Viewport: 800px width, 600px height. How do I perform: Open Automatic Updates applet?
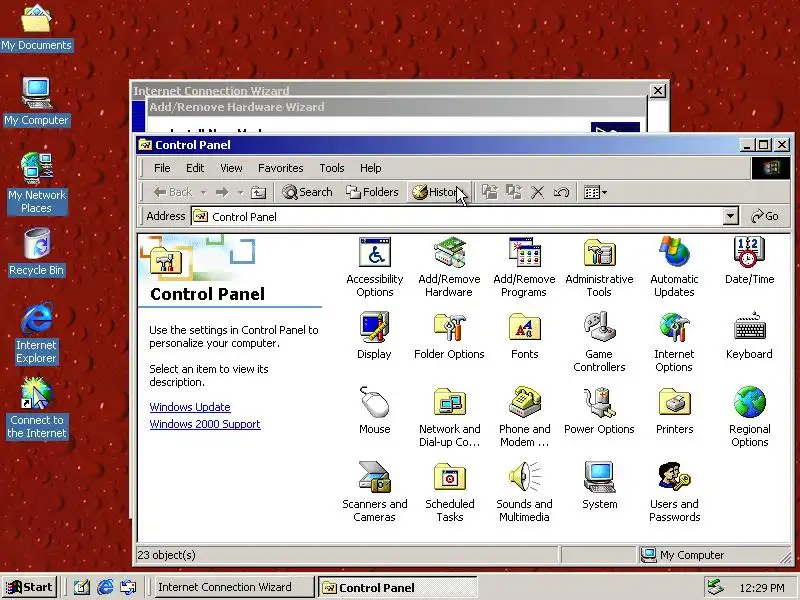(x=674, y=267)
